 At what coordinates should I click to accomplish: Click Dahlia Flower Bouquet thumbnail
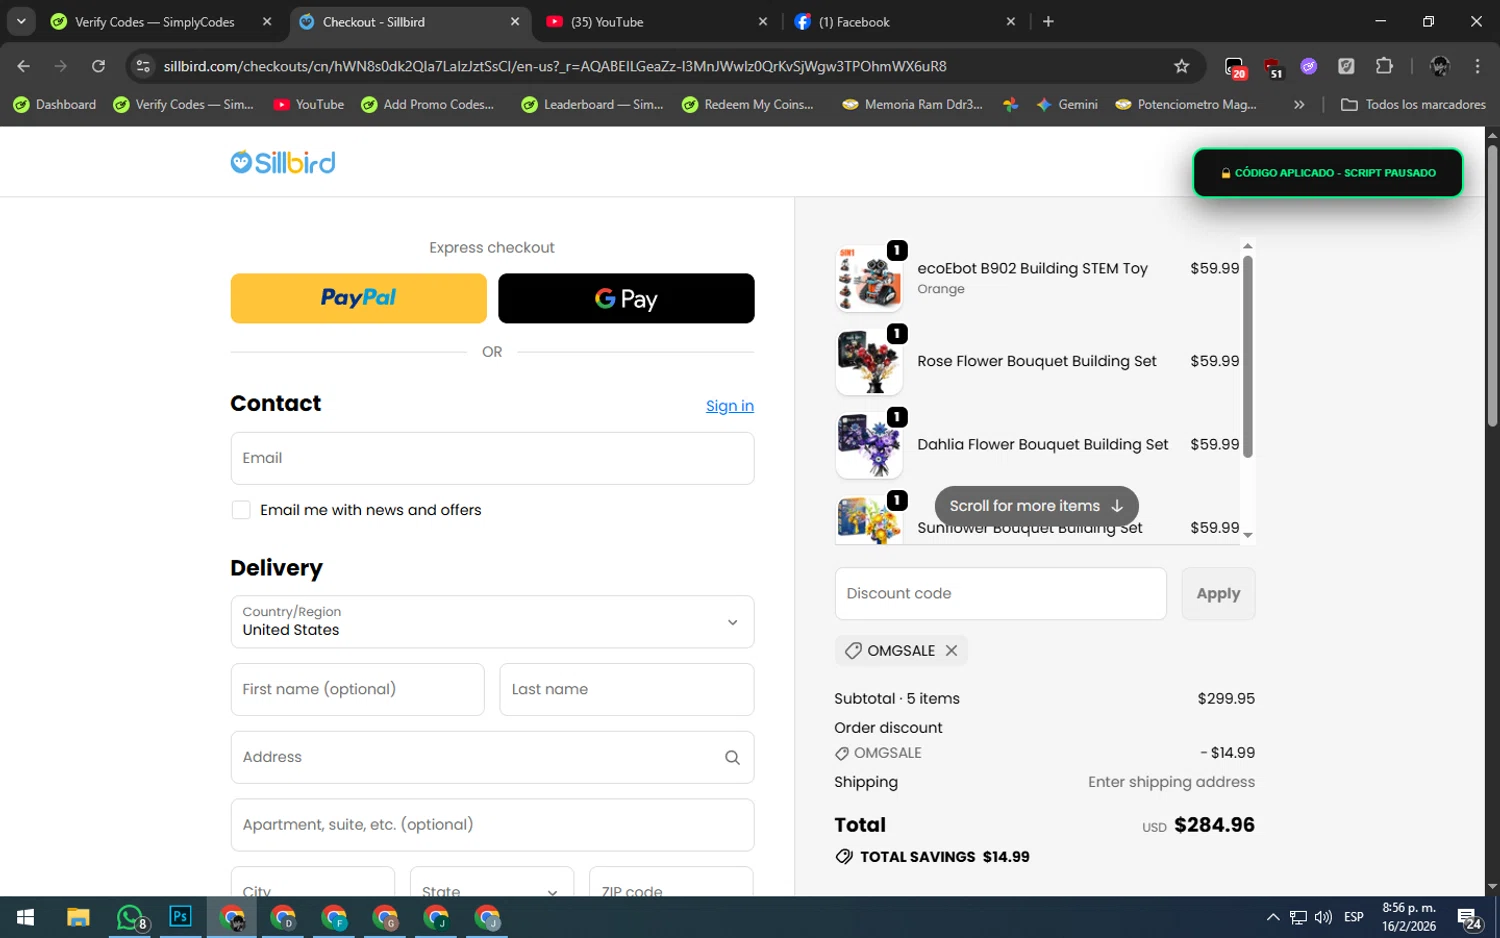tap(869, 445)
